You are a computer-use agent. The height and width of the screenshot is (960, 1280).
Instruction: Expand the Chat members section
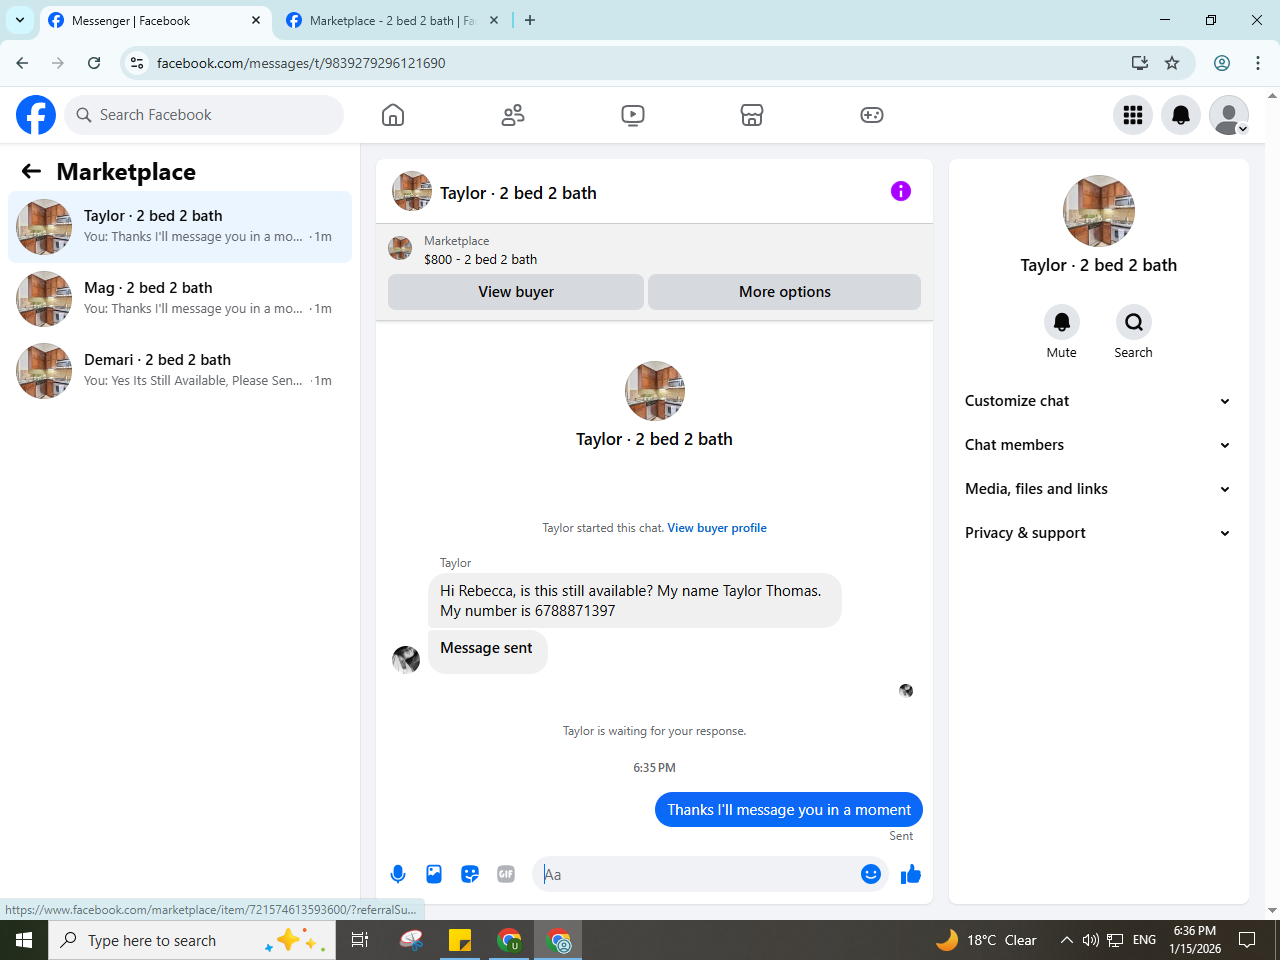[1098, 445]
